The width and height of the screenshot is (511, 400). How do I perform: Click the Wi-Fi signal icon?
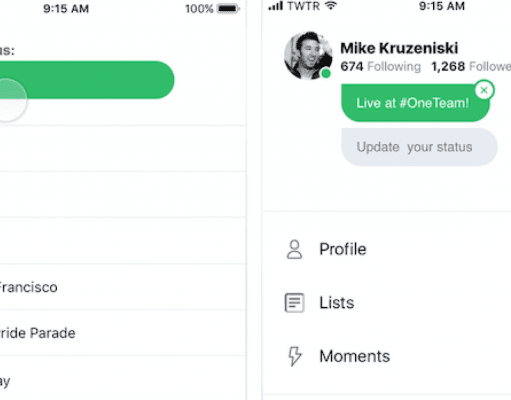tap(331, 5)
